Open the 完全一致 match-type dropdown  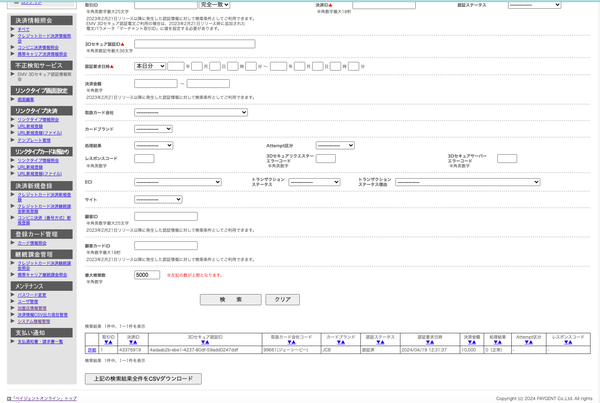[215, 5]
